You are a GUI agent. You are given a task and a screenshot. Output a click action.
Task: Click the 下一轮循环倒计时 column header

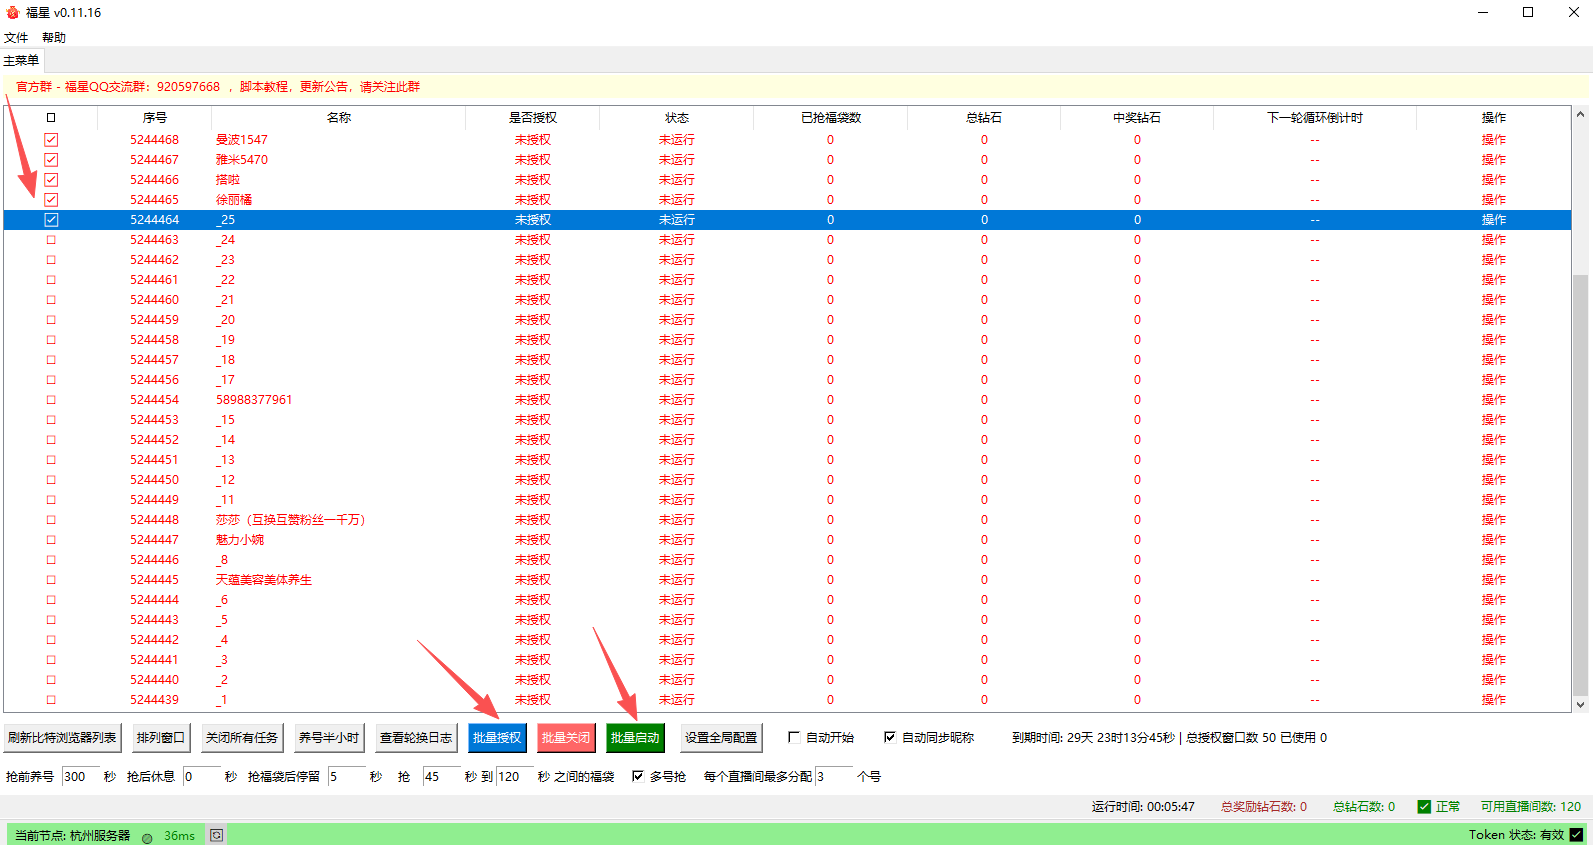(x=1315, y=118)
